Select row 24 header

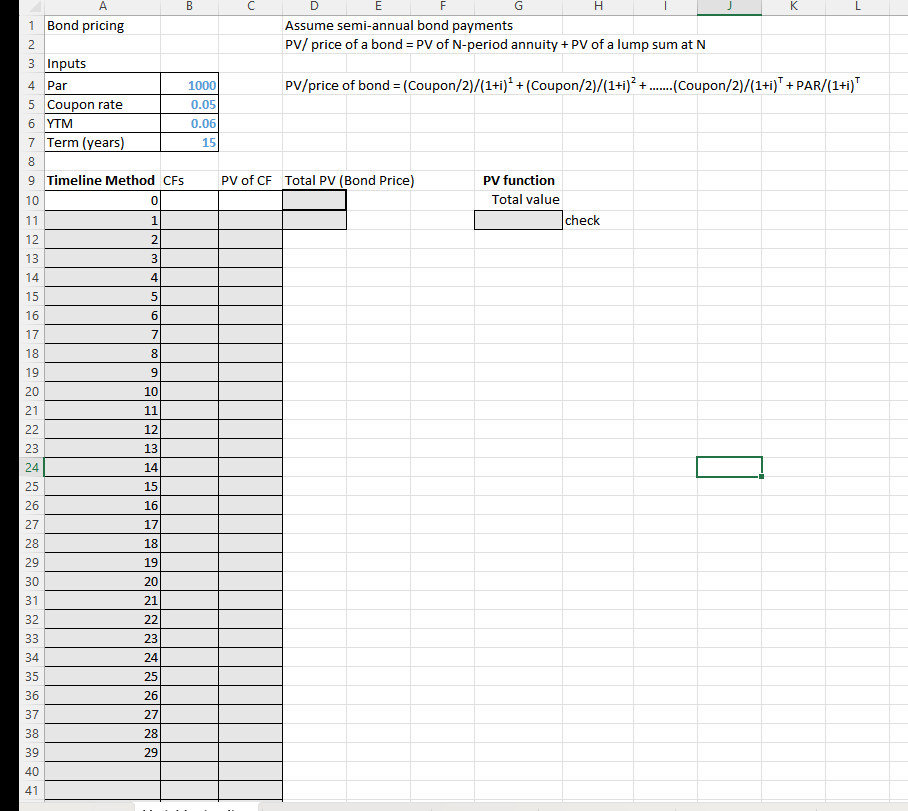[31, 467]
